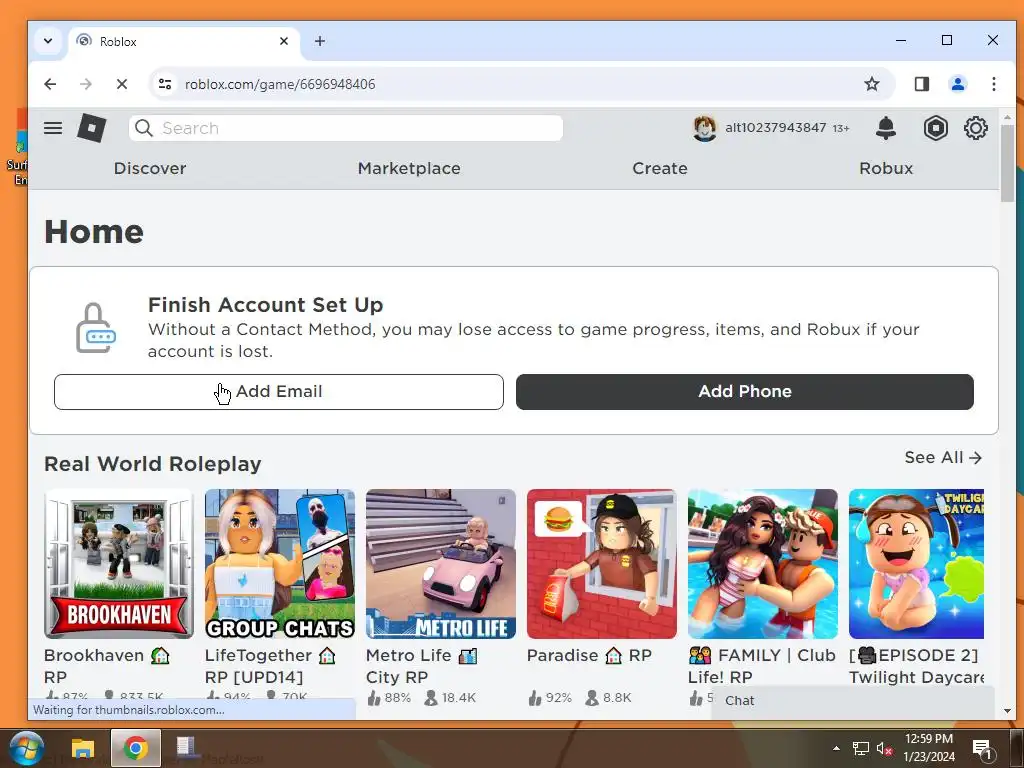This screenshot has width=1024, height=768.
Task: Click the Finish Account Set Up heading
Action: (x=265, y=305)
